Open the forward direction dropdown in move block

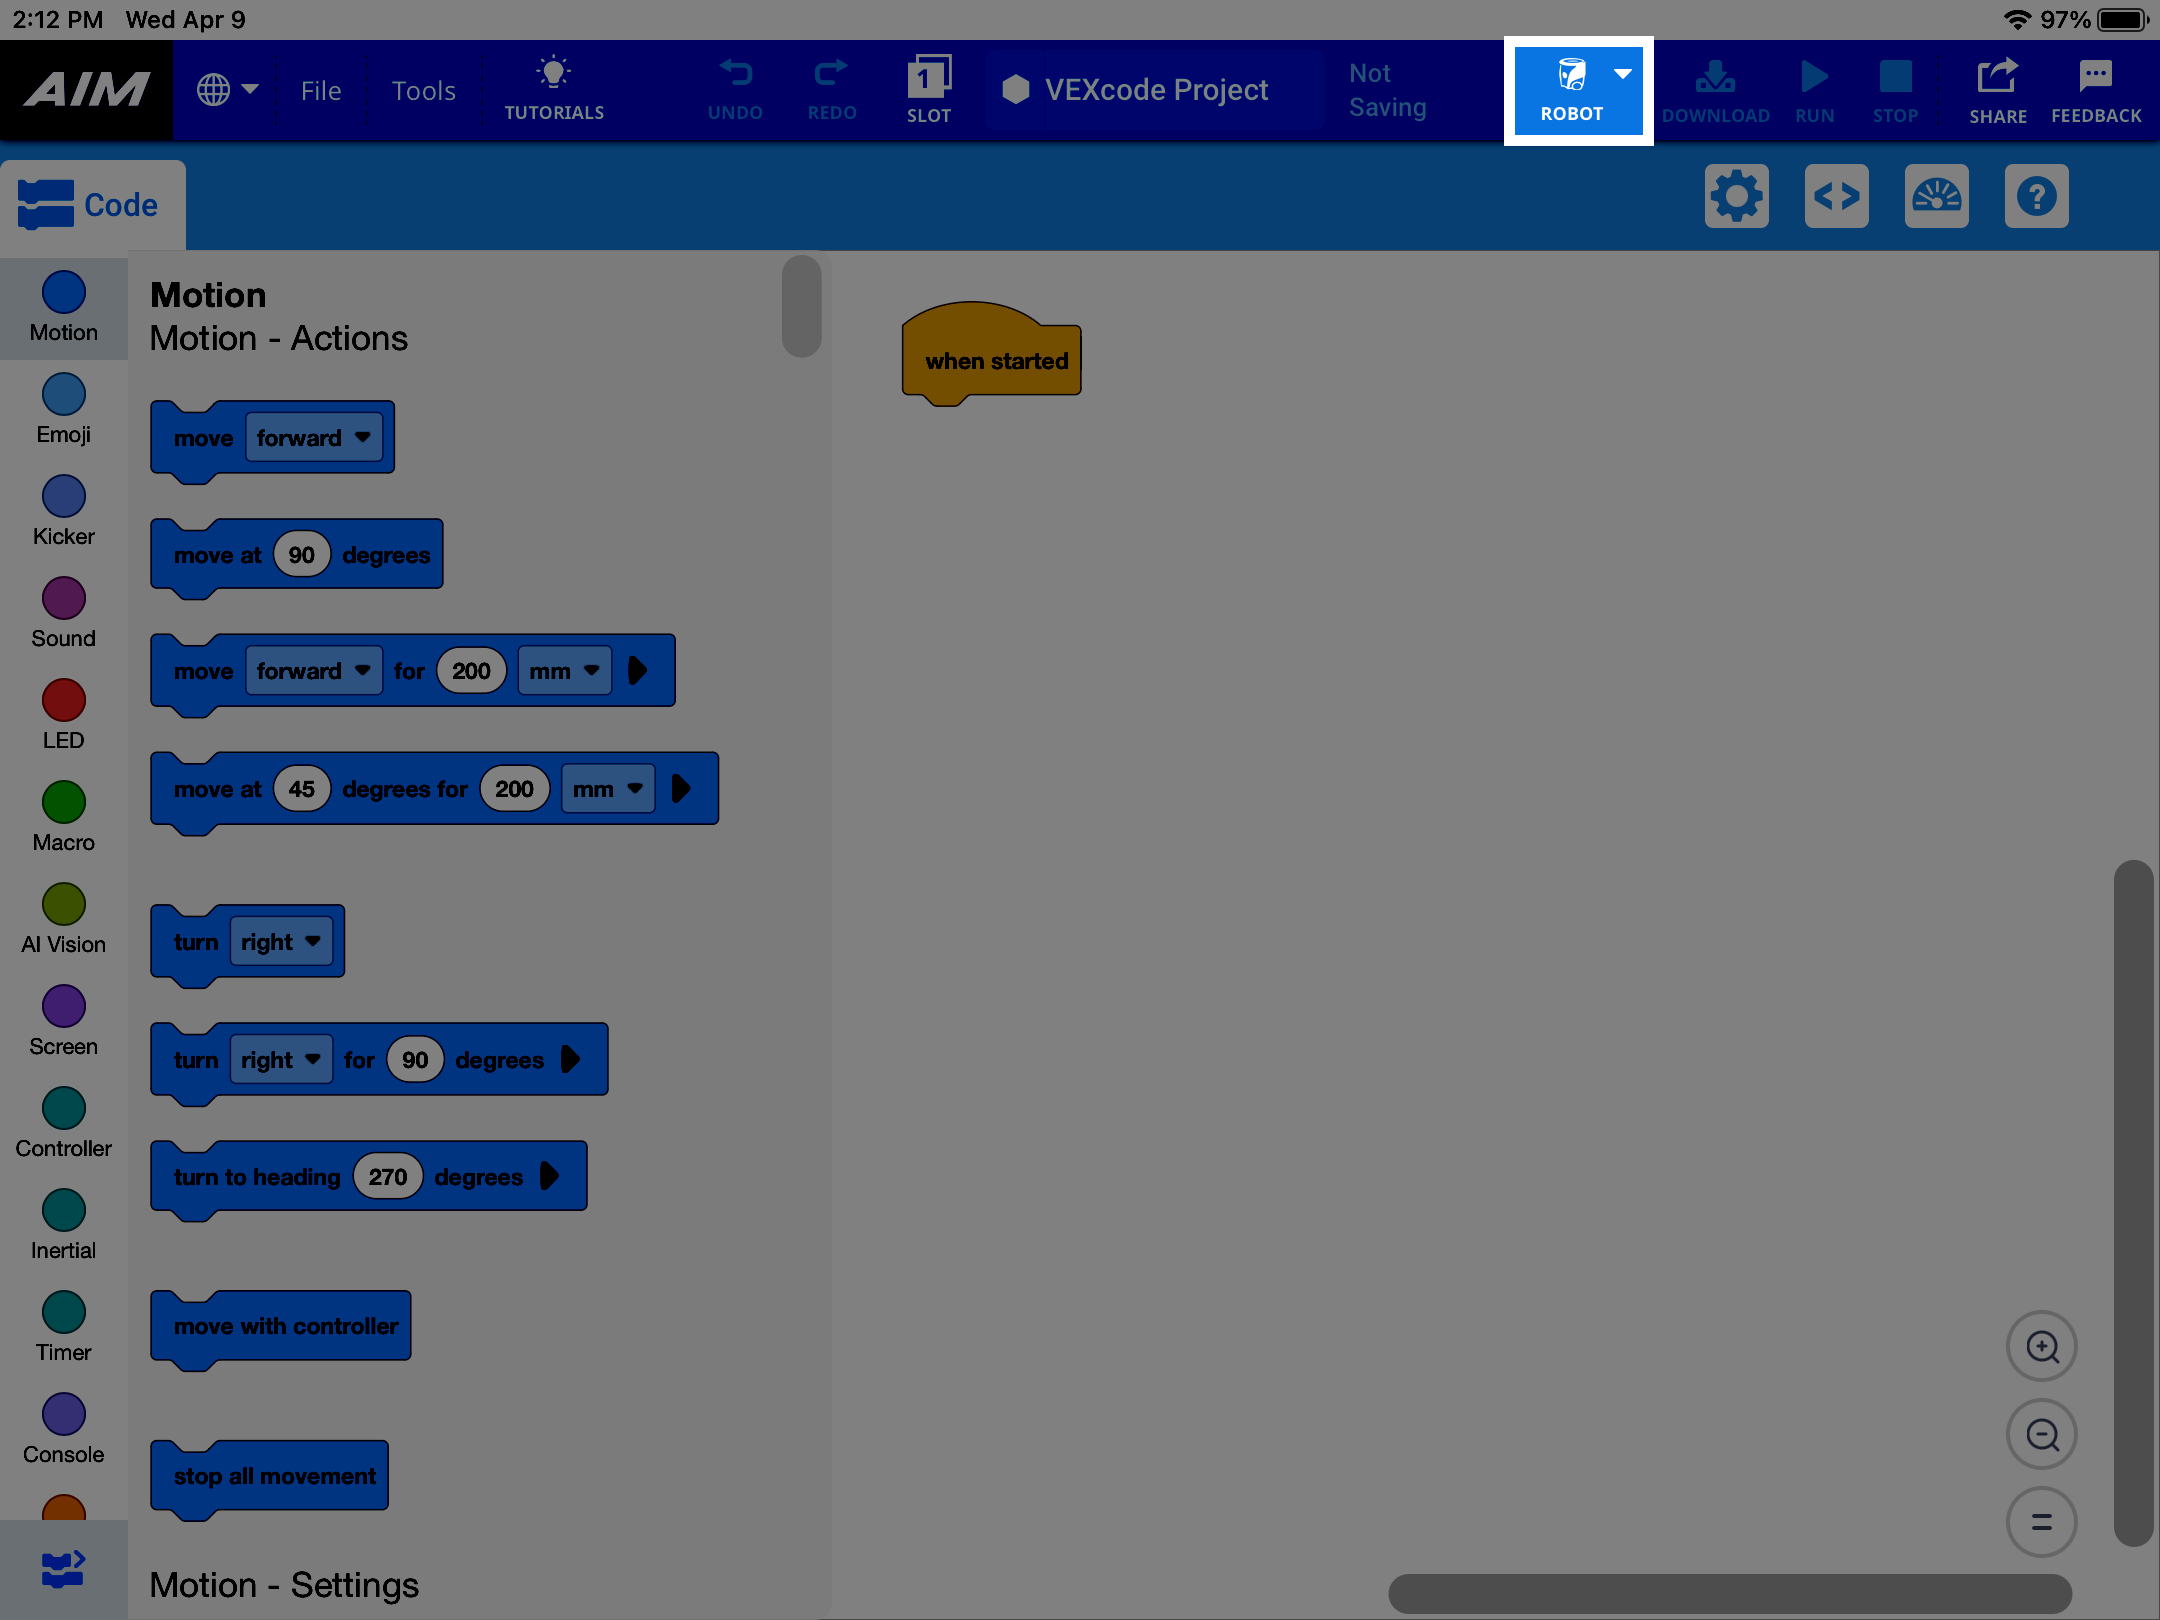click(x=313, y=437)
